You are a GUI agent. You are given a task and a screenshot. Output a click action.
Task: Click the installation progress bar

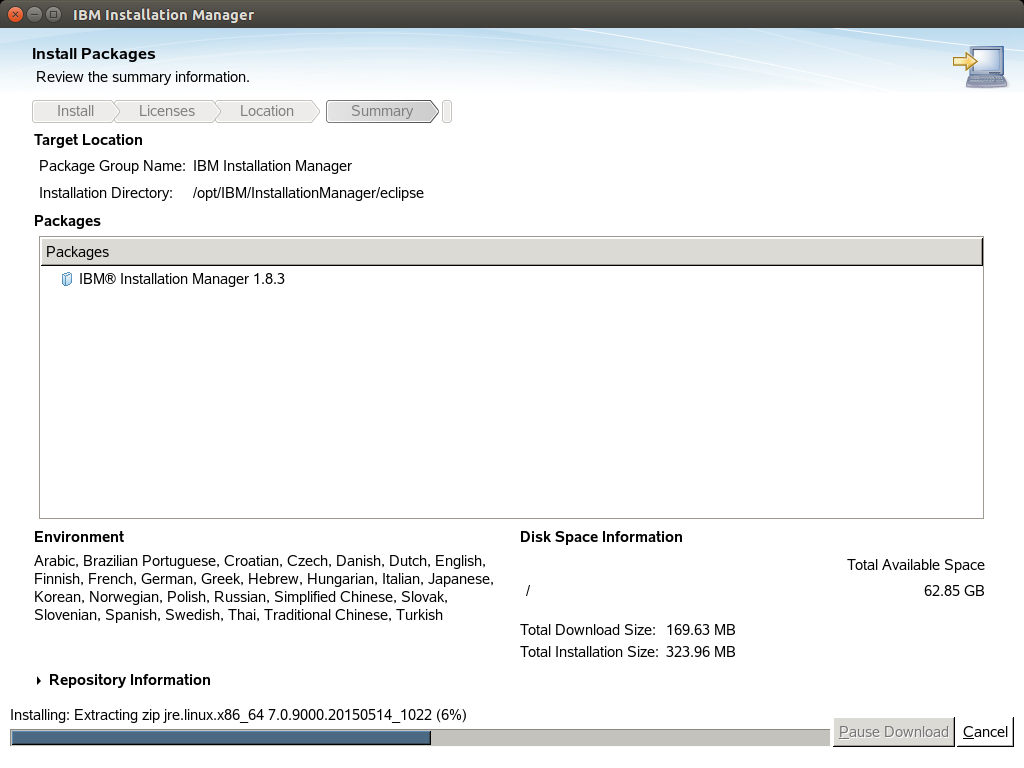[420, 738]
